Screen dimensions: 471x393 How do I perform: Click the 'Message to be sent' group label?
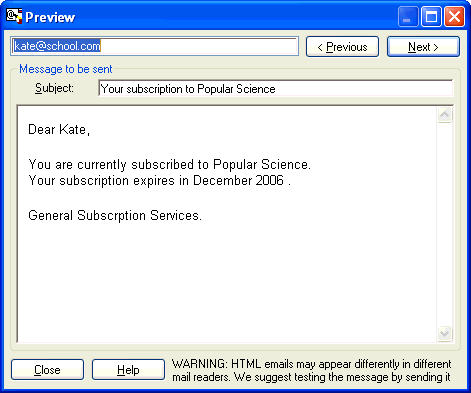pos(66,69)
